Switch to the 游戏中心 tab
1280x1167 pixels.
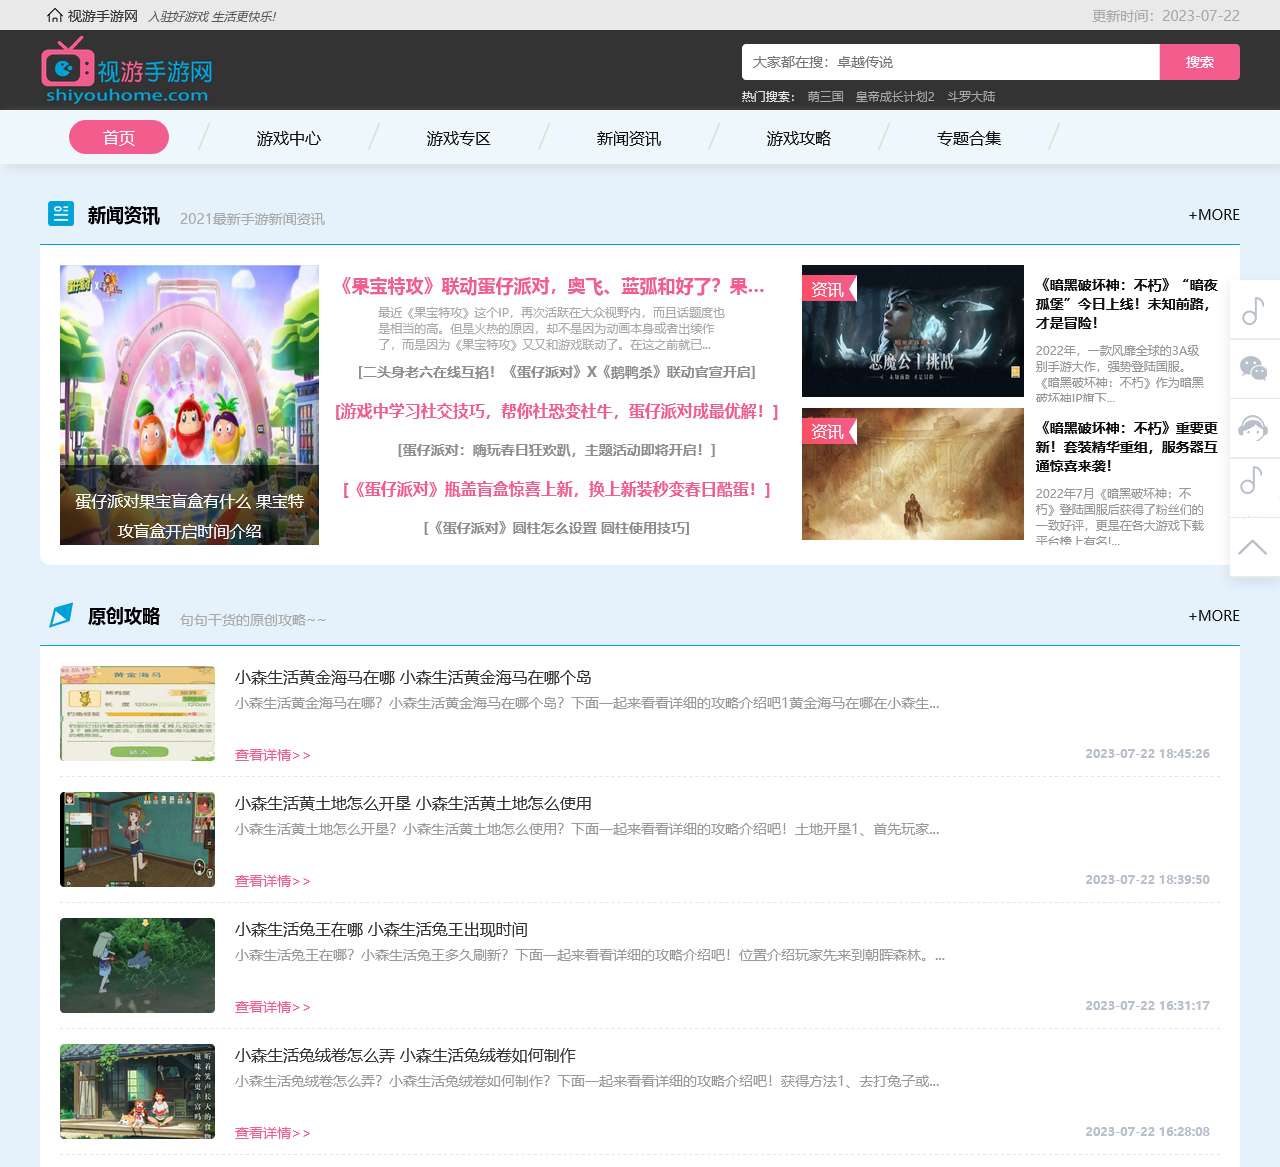[x=289, y=138]
